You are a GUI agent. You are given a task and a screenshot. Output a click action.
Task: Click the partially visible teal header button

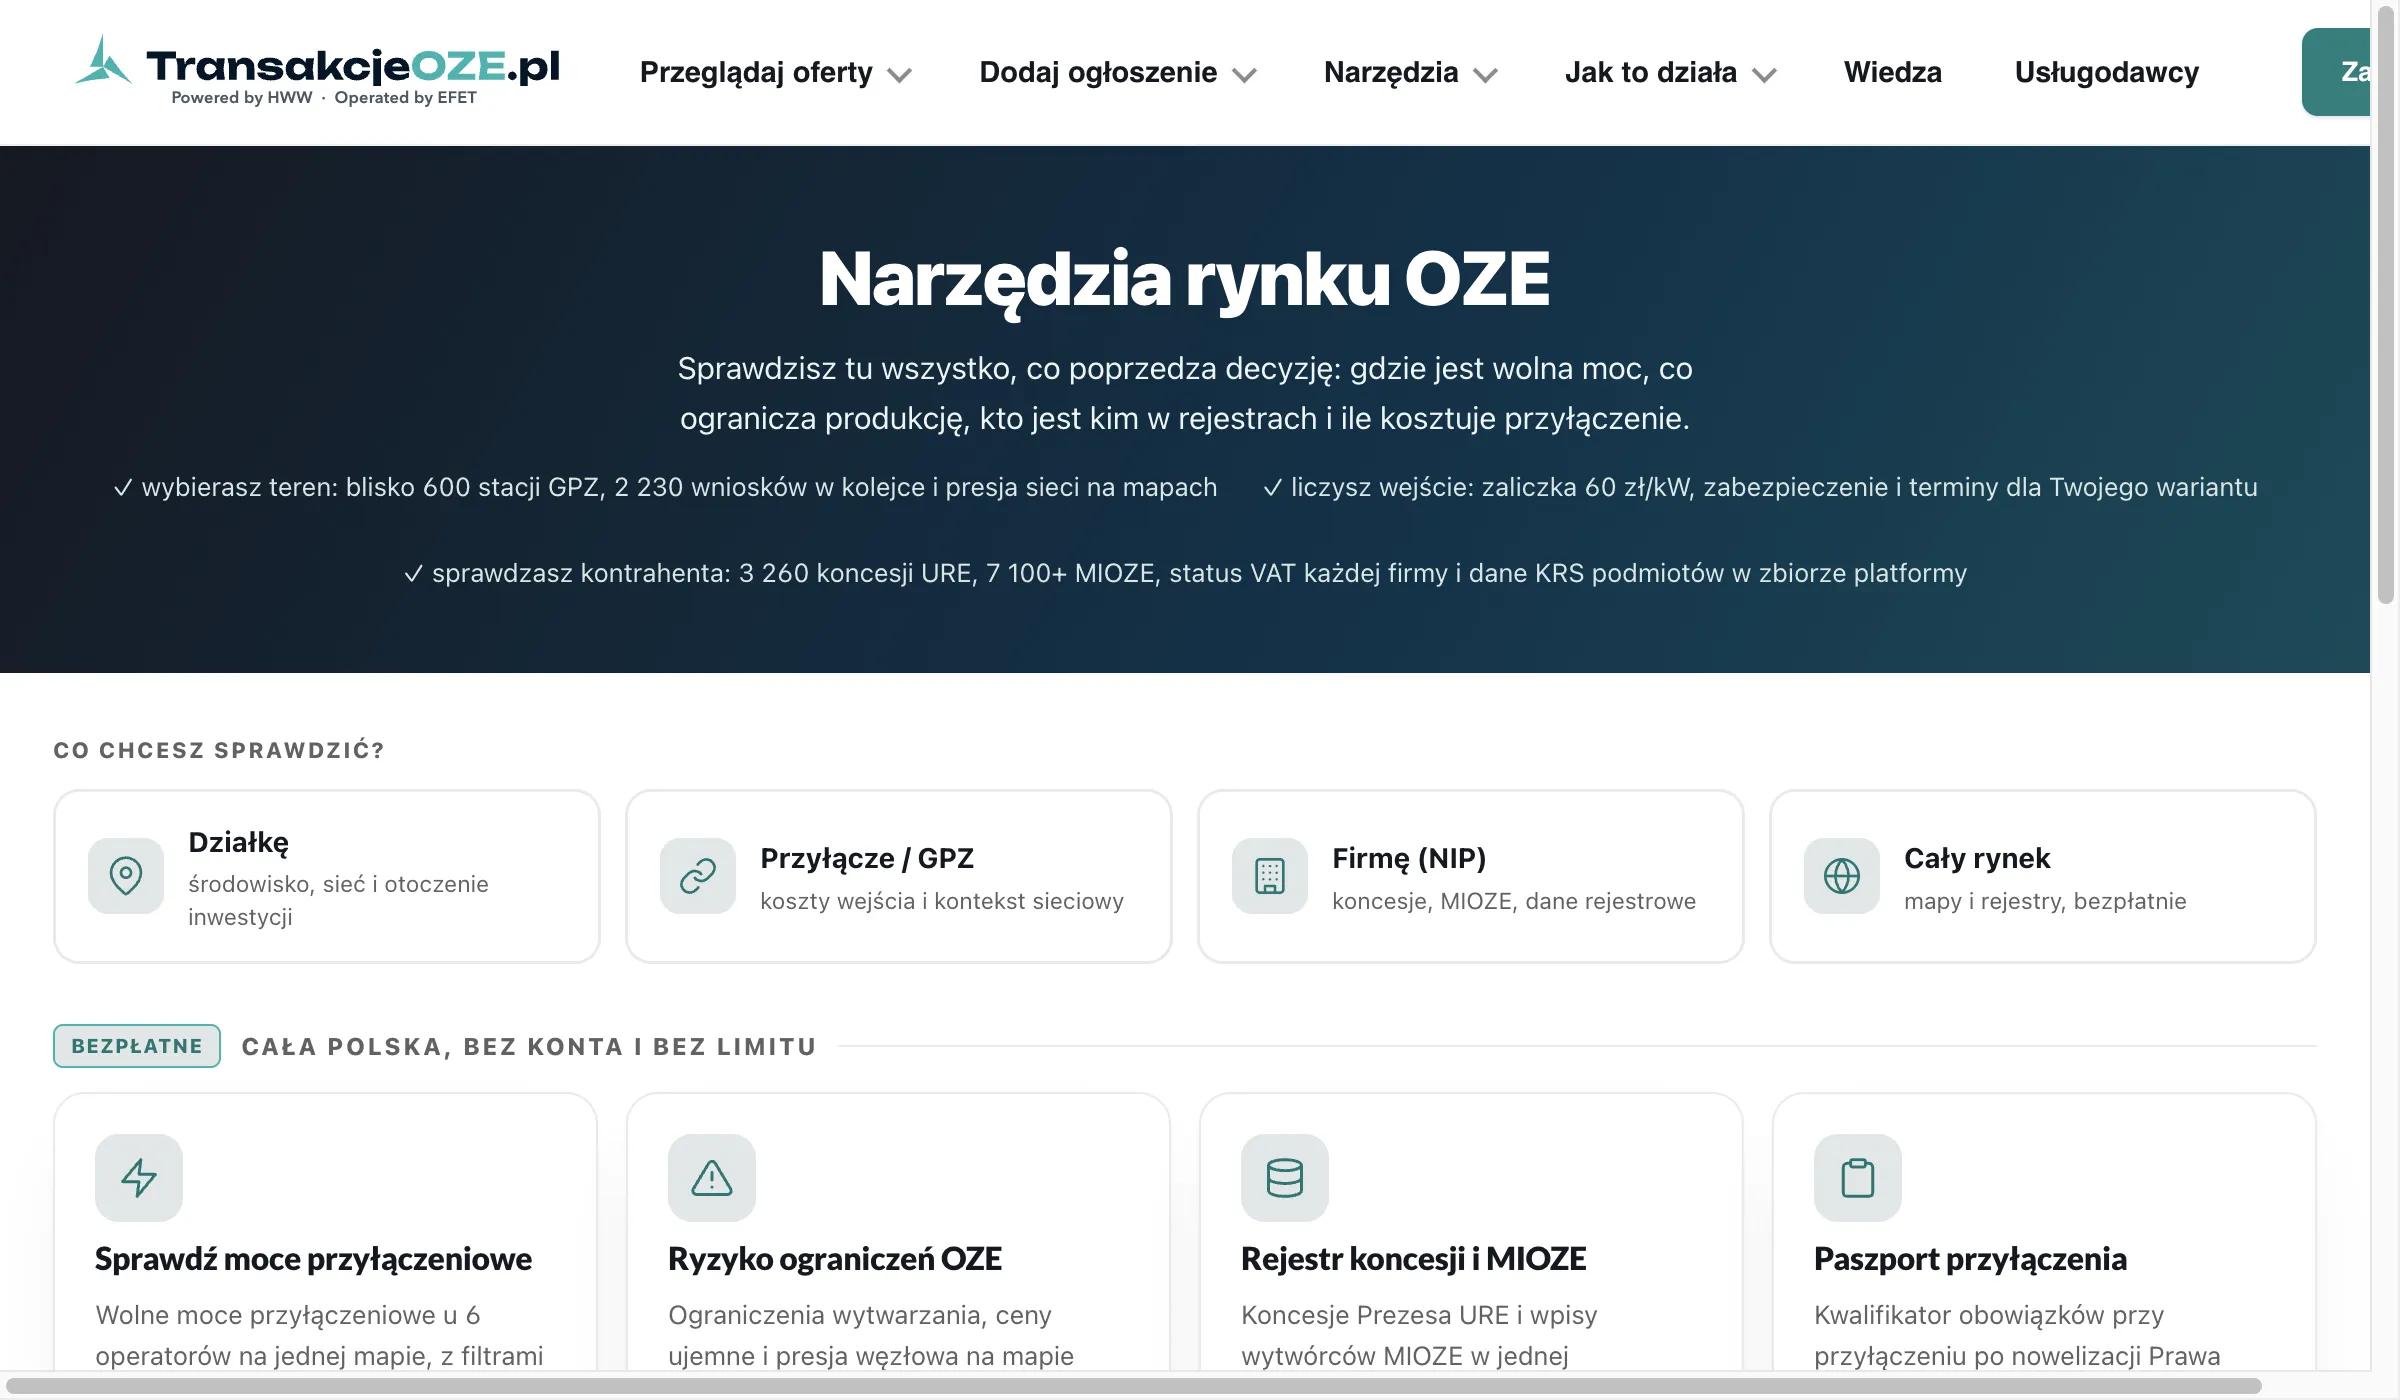click(x=2336, y=72)
